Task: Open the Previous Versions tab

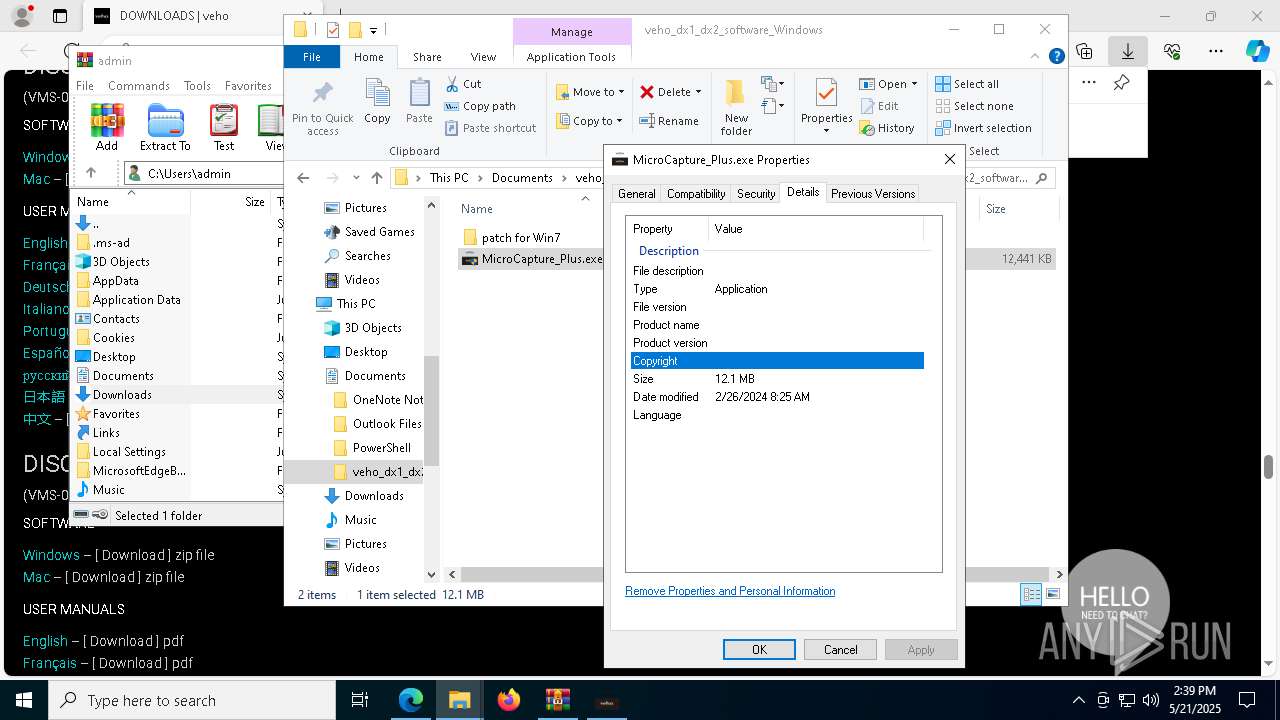Action: tap(873, 194)
